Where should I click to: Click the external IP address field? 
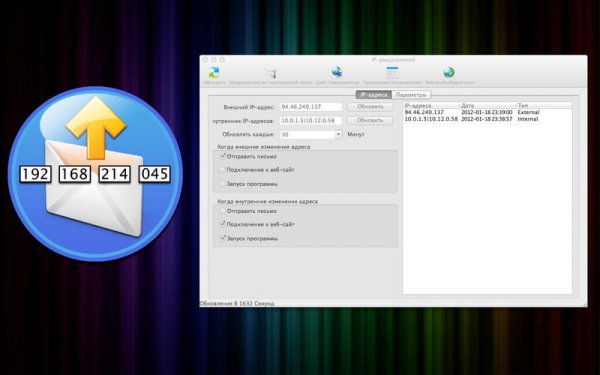(x=311, y=107)
